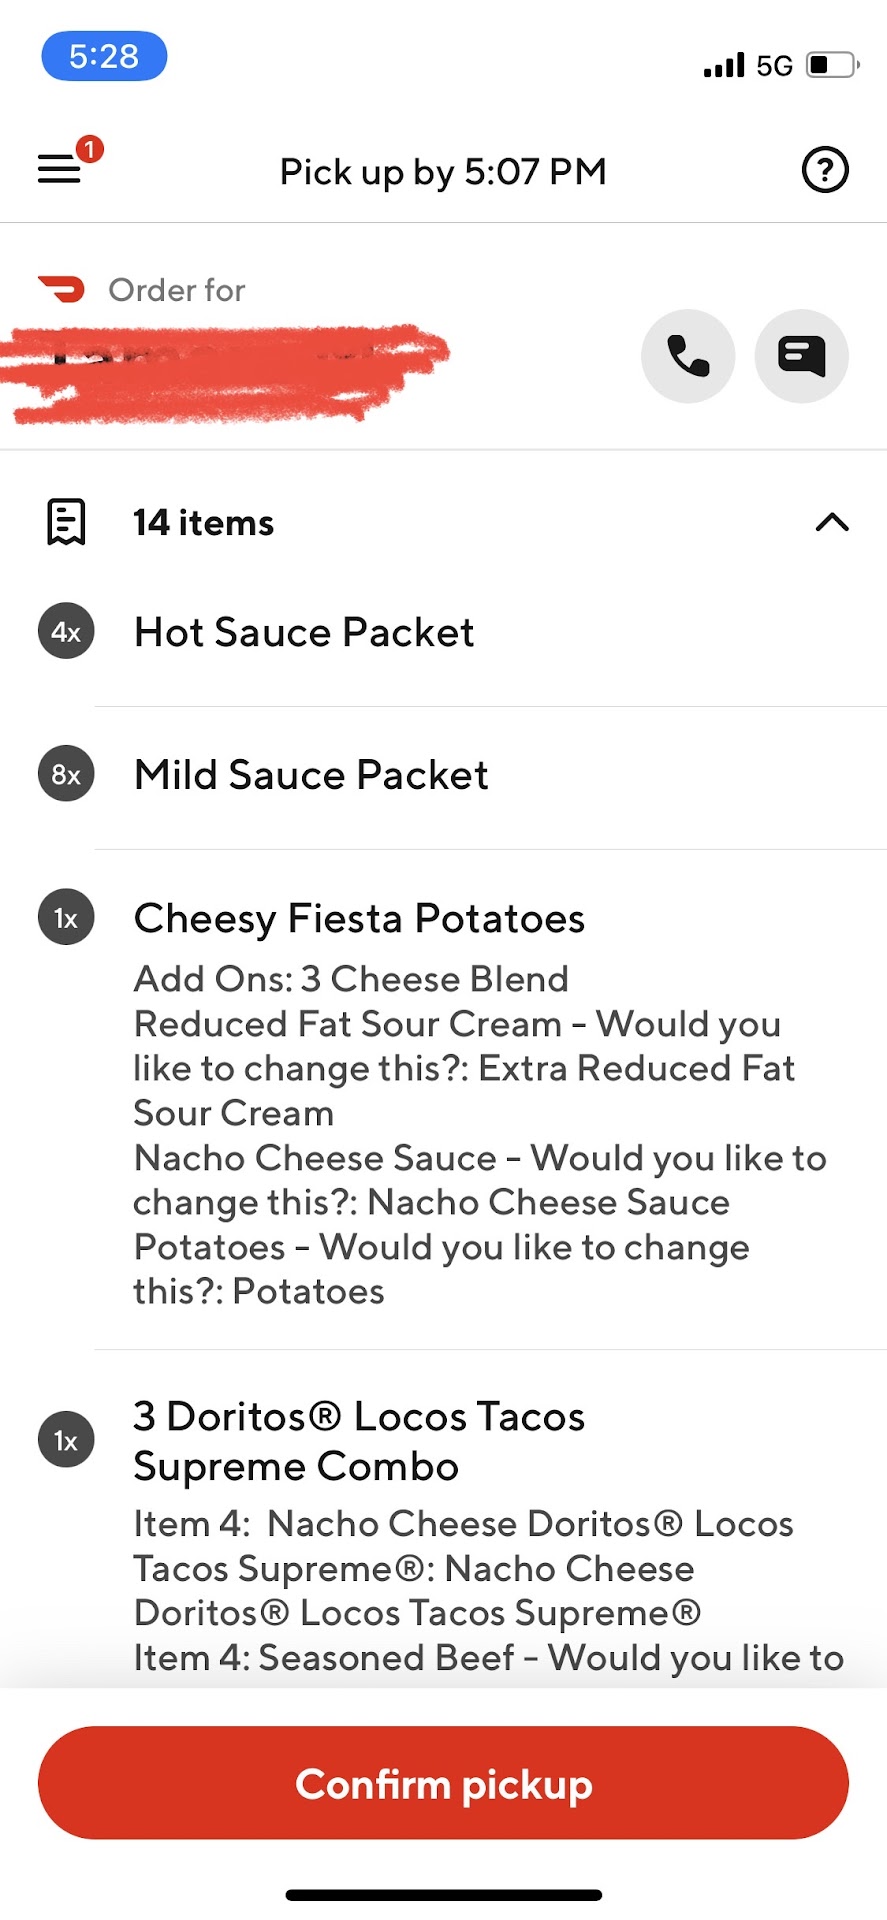The image size is (887, 1920).
Task: Open the hamburger menu with notification badge
Action: pyautogui.click(x=62, y=167)
